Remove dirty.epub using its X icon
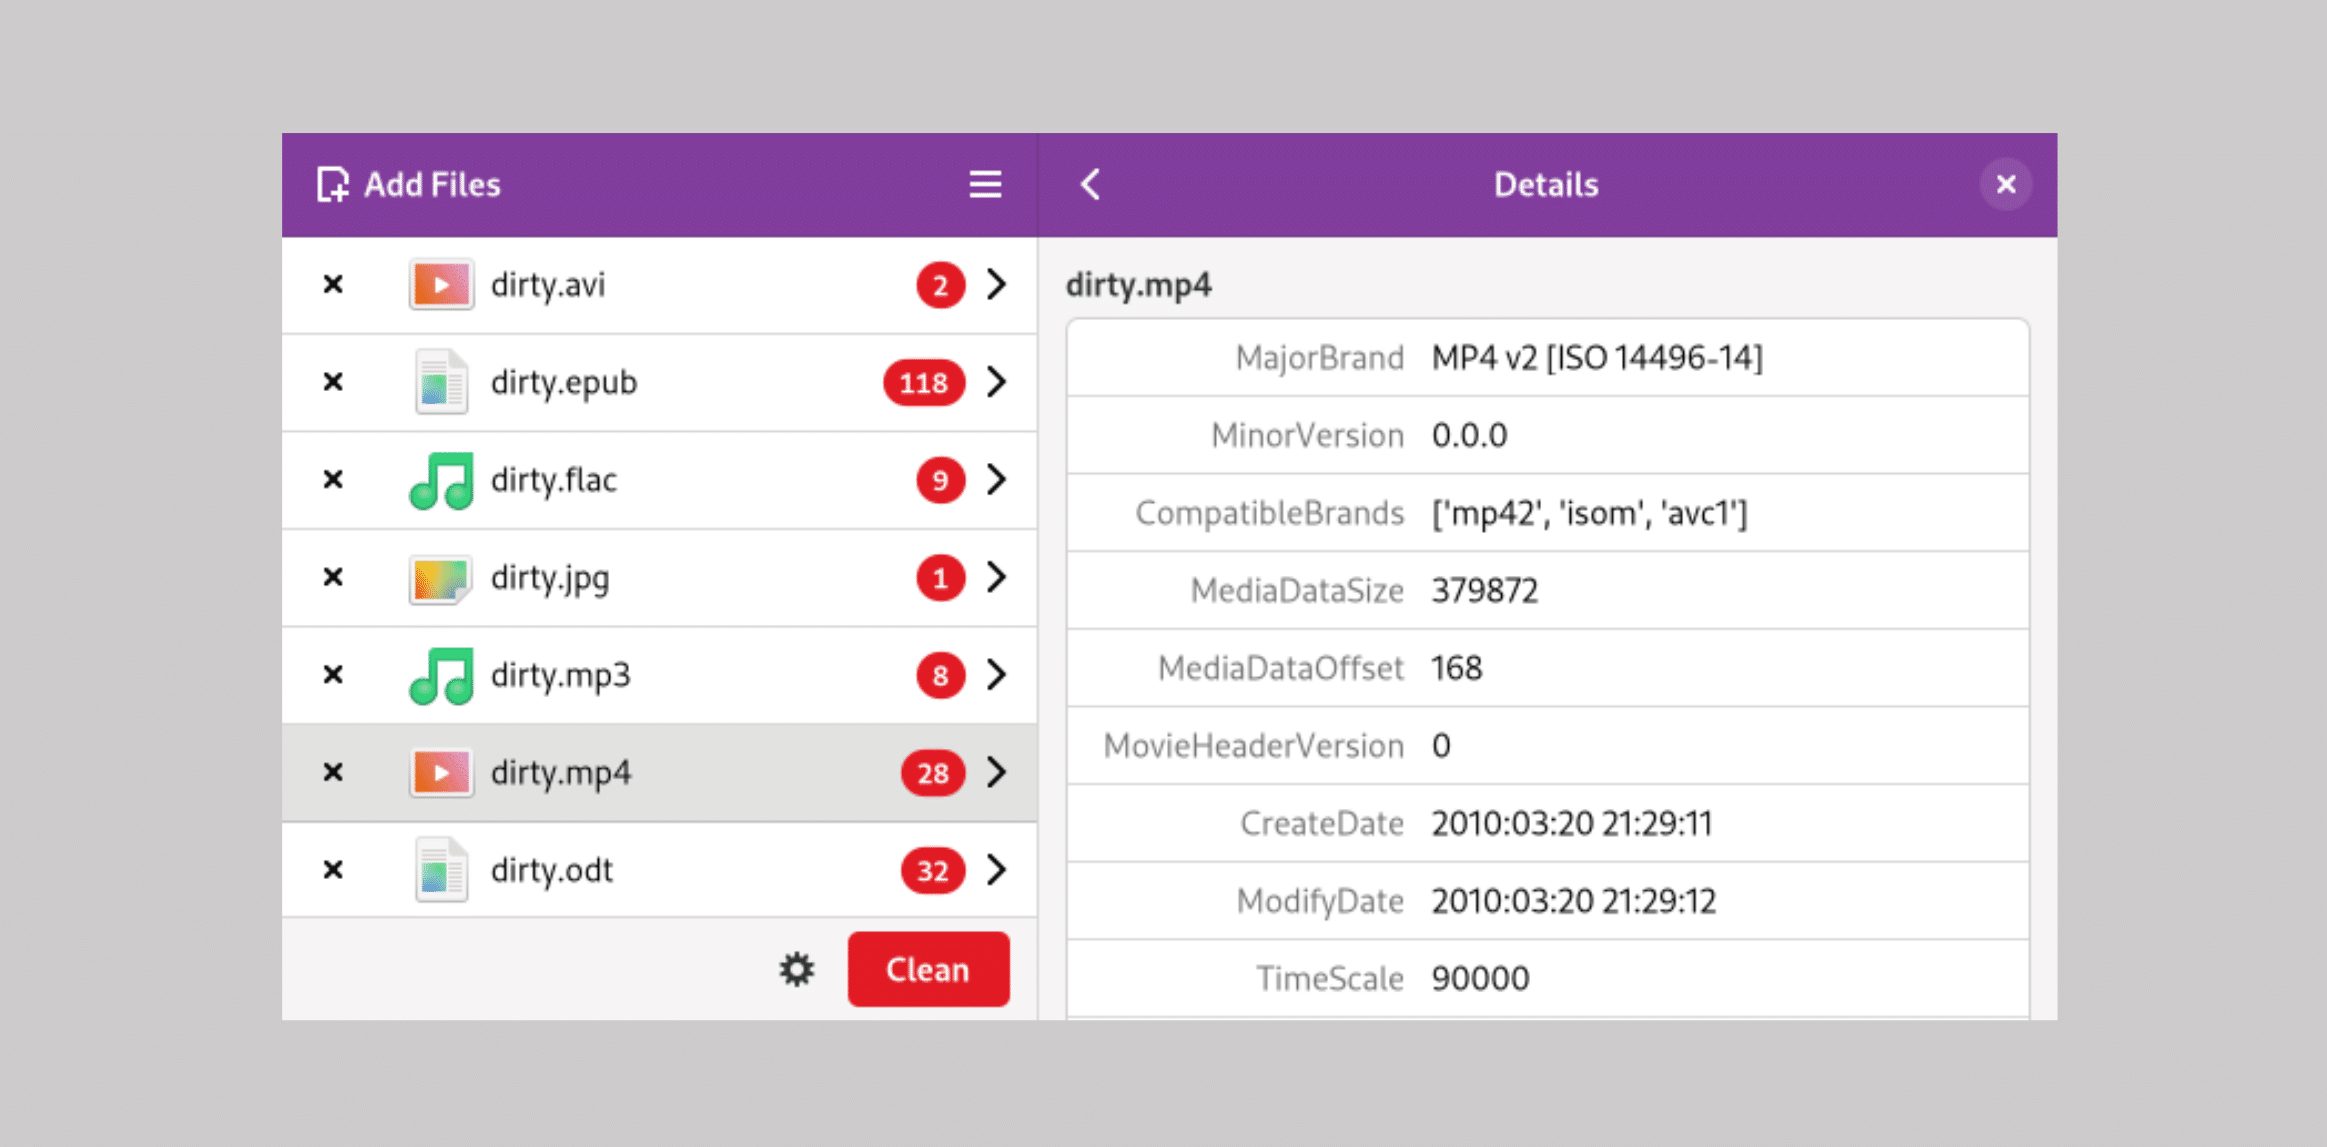This screenshot has width=2327, height=1147. [x=333, y=382]
